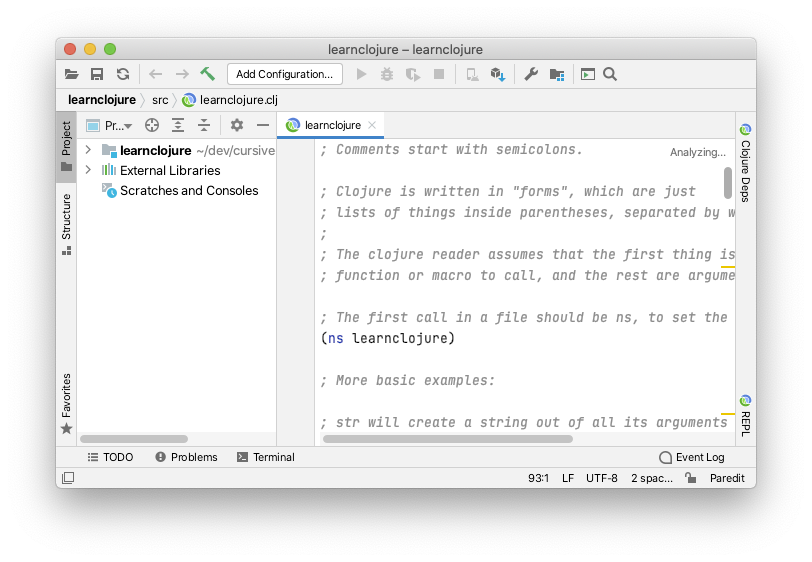Click the Select Opened File crosshair icon
Image resolution: width=812 pixels, height=562 pixels.
pyautogui.click(x=152, y=125)
